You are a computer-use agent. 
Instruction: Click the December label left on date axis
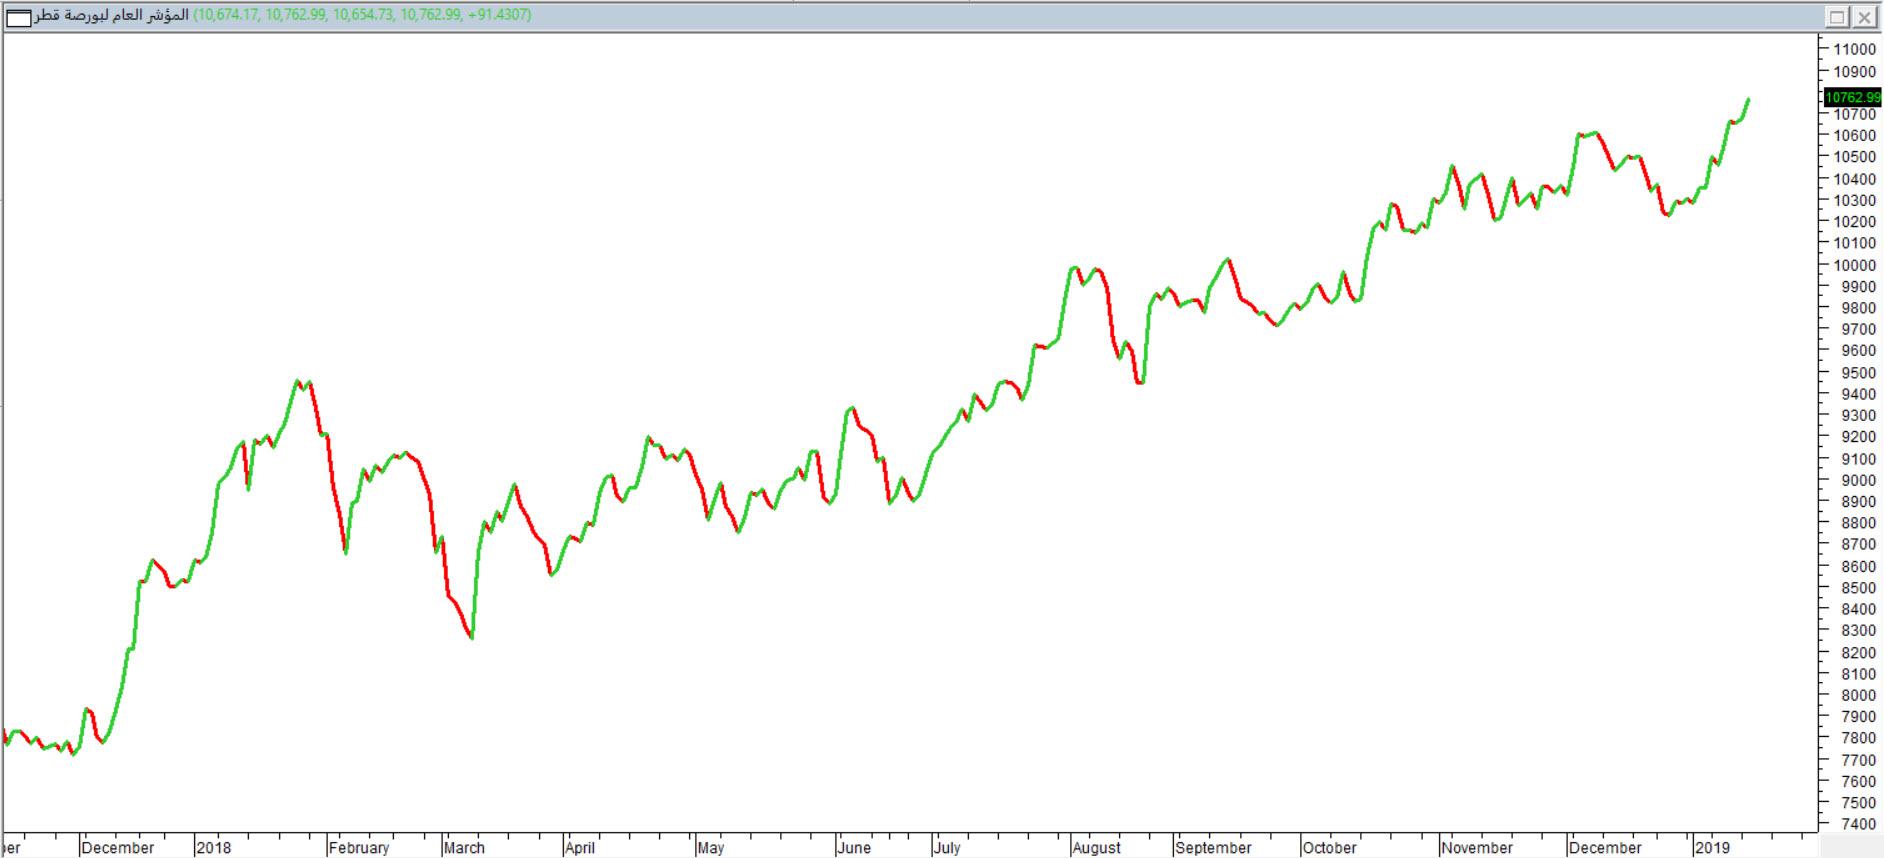click(x=118, y=848)
